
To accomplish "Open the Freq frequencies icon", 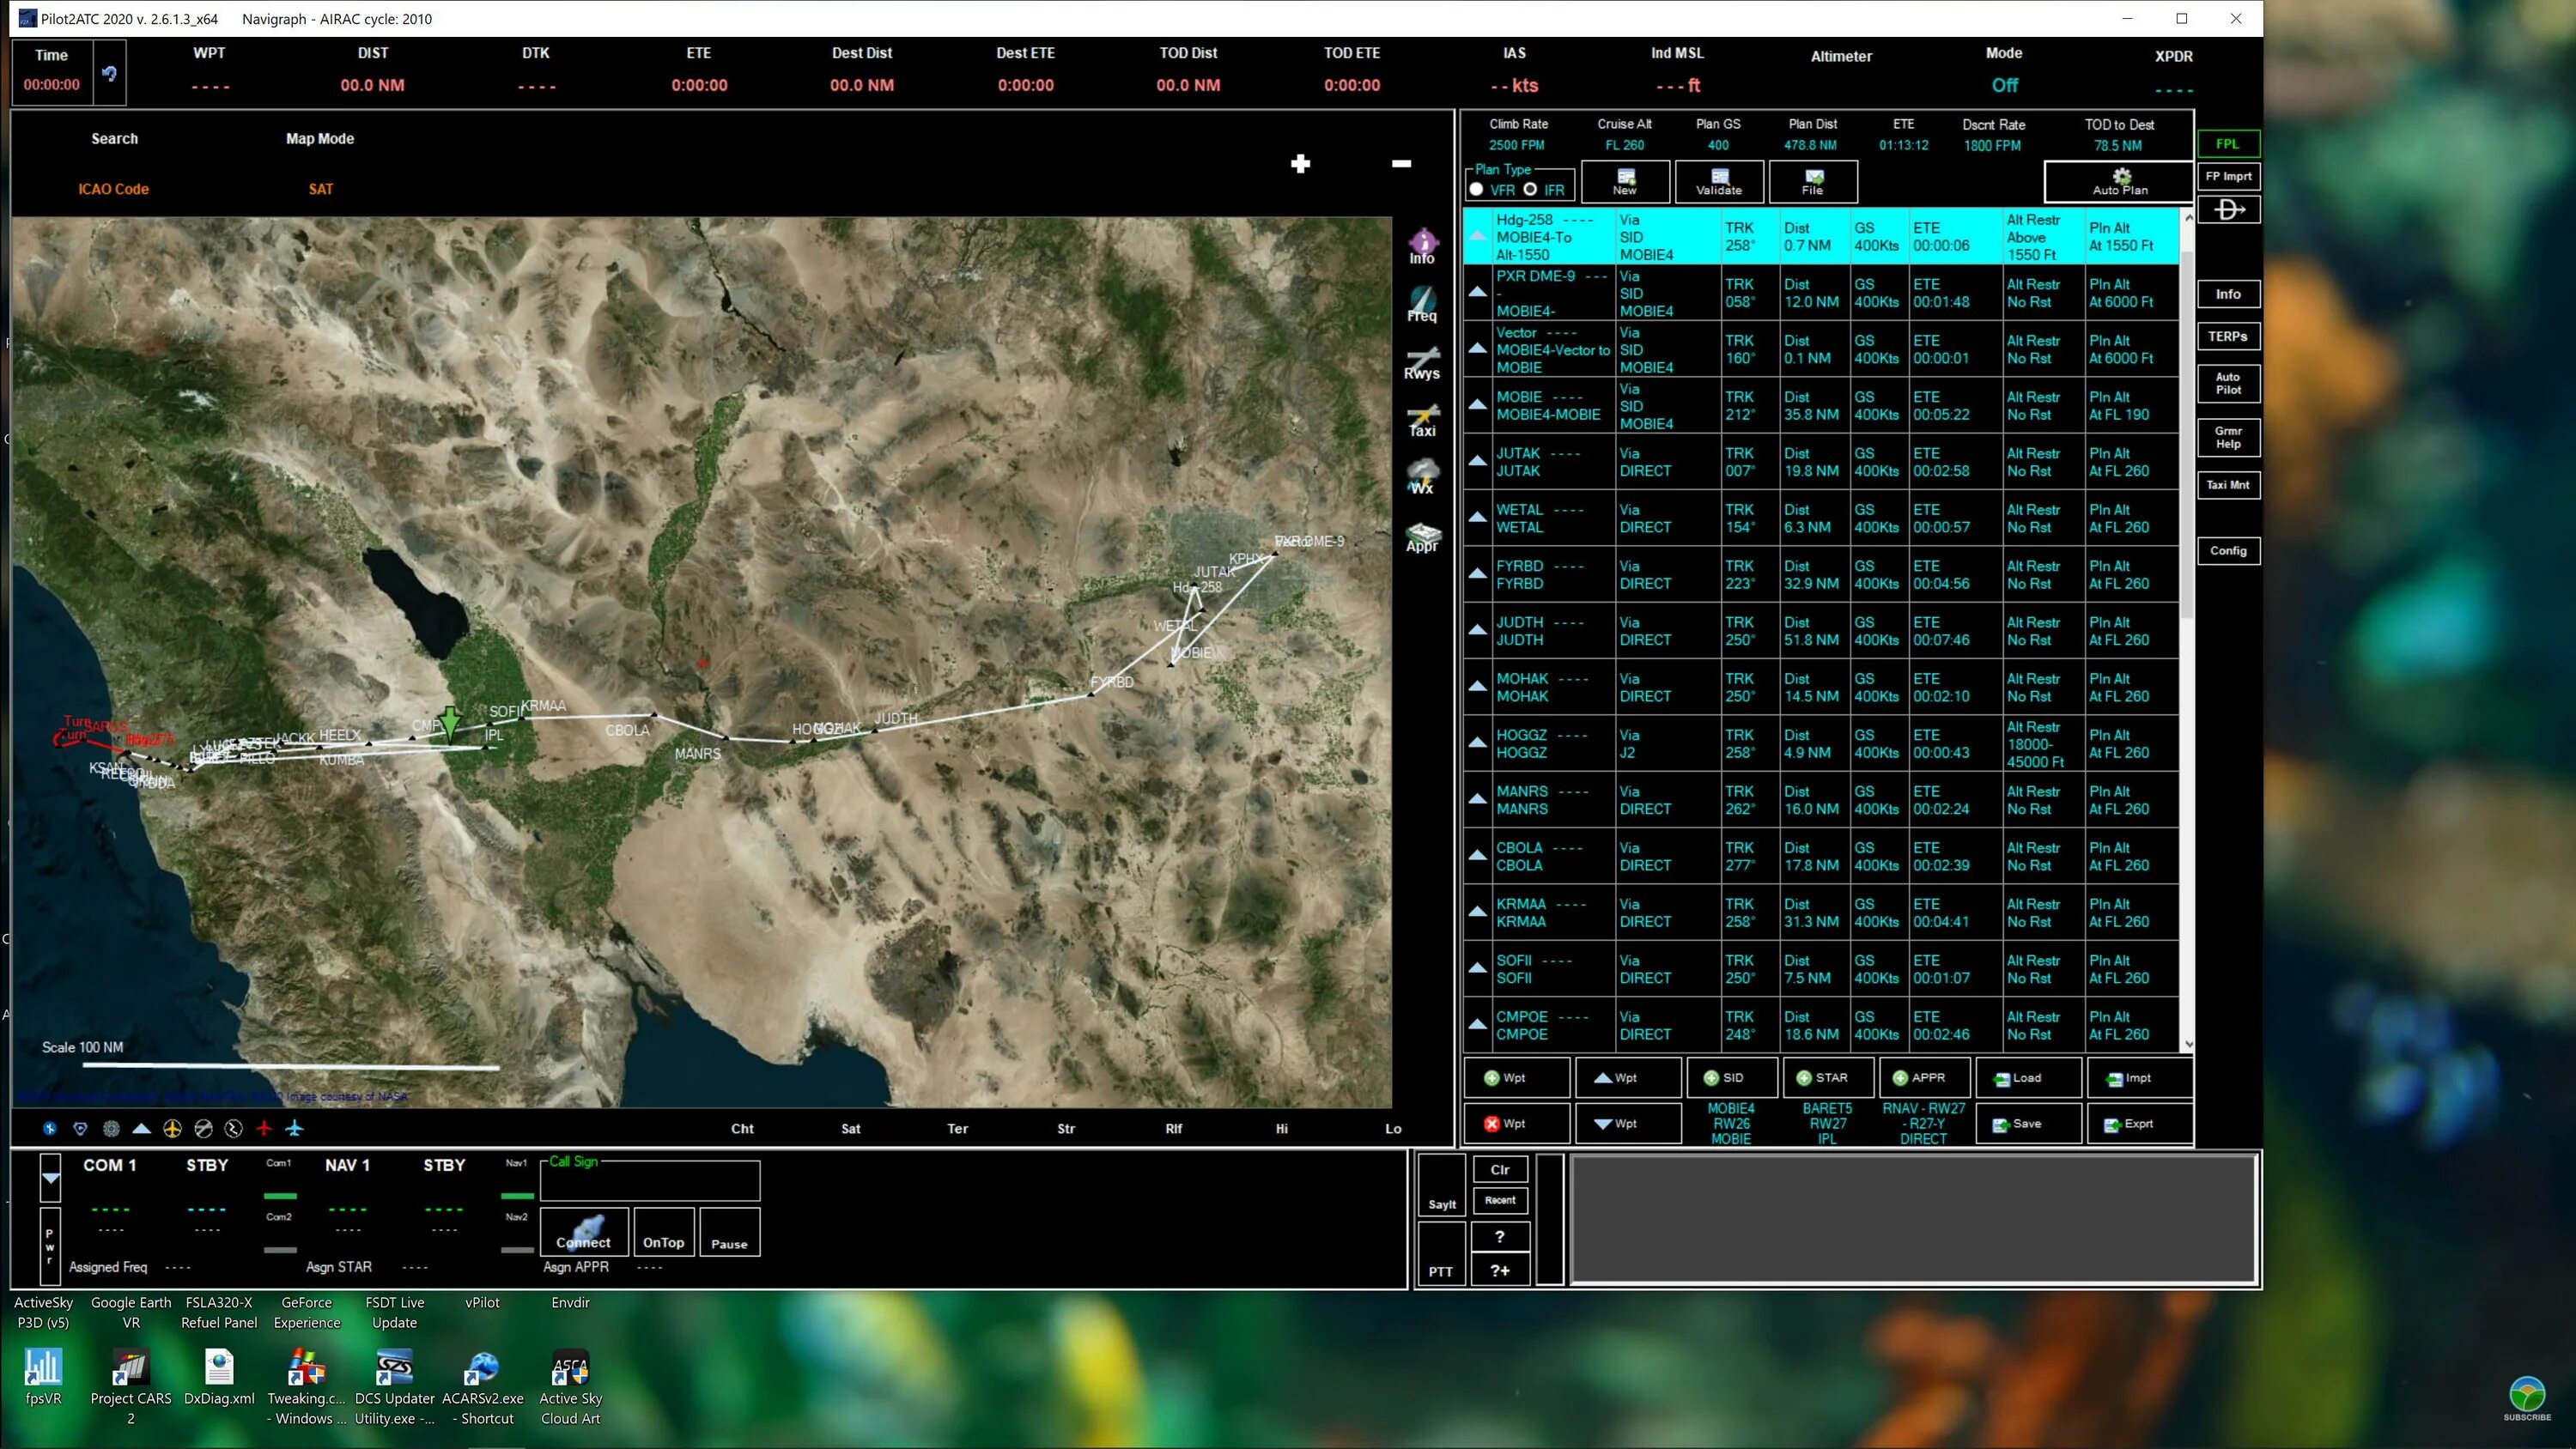I will click(x=1422, y=304).
